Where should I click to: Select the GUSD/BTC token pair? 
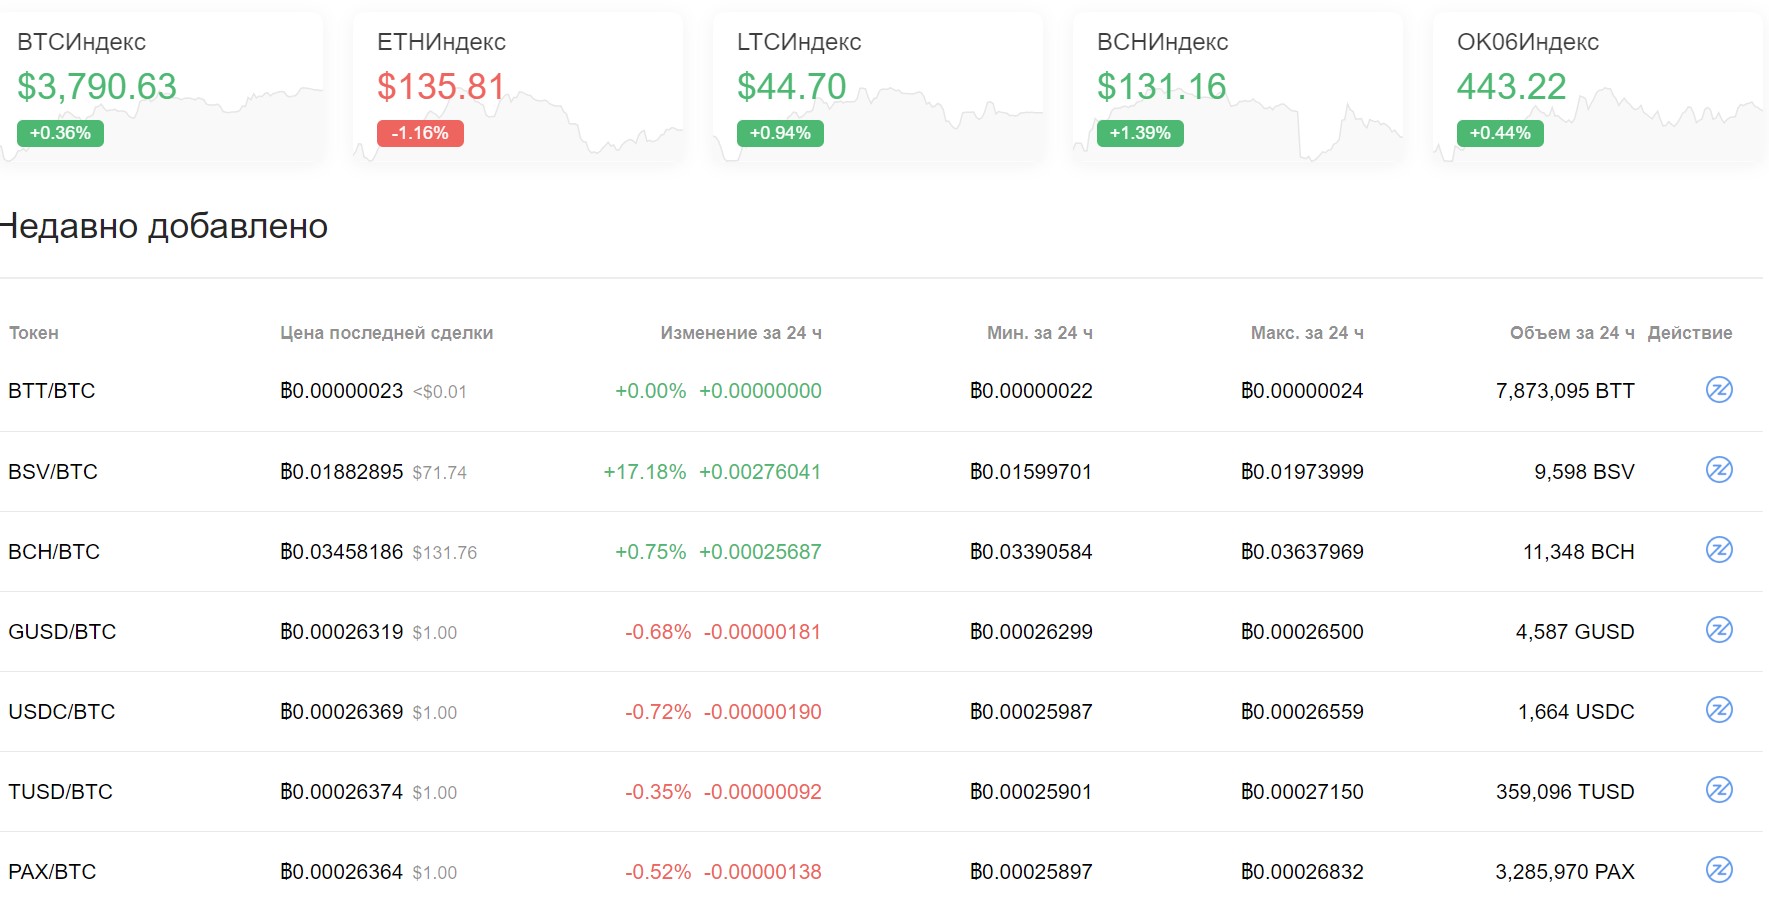coord(62,631)
